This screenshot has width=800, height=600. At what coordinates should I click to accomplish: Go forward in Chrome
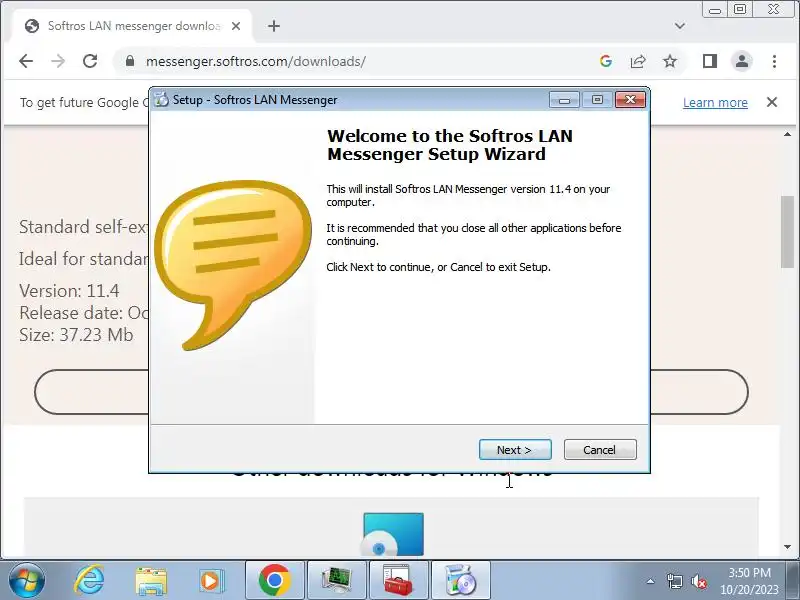58,61
